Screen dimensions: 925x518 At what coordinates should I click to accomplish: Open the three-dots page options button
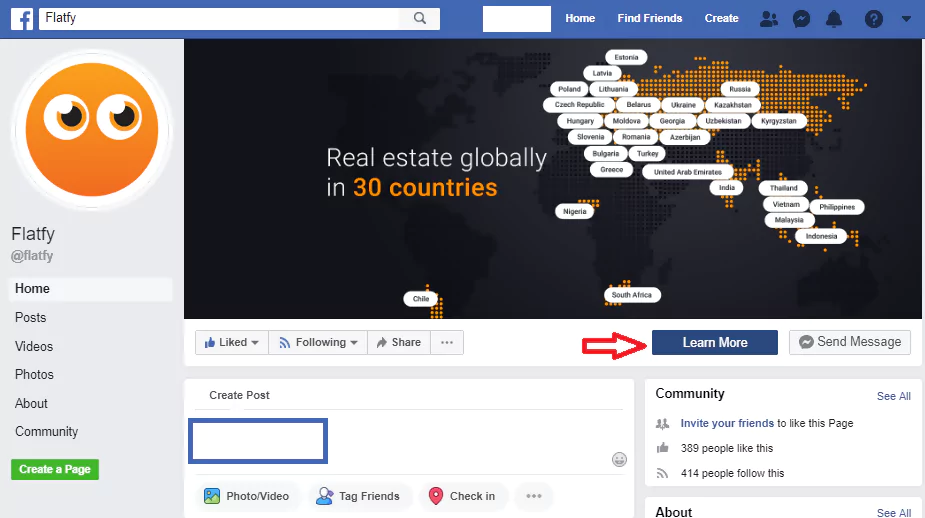[x=447, y=342]
